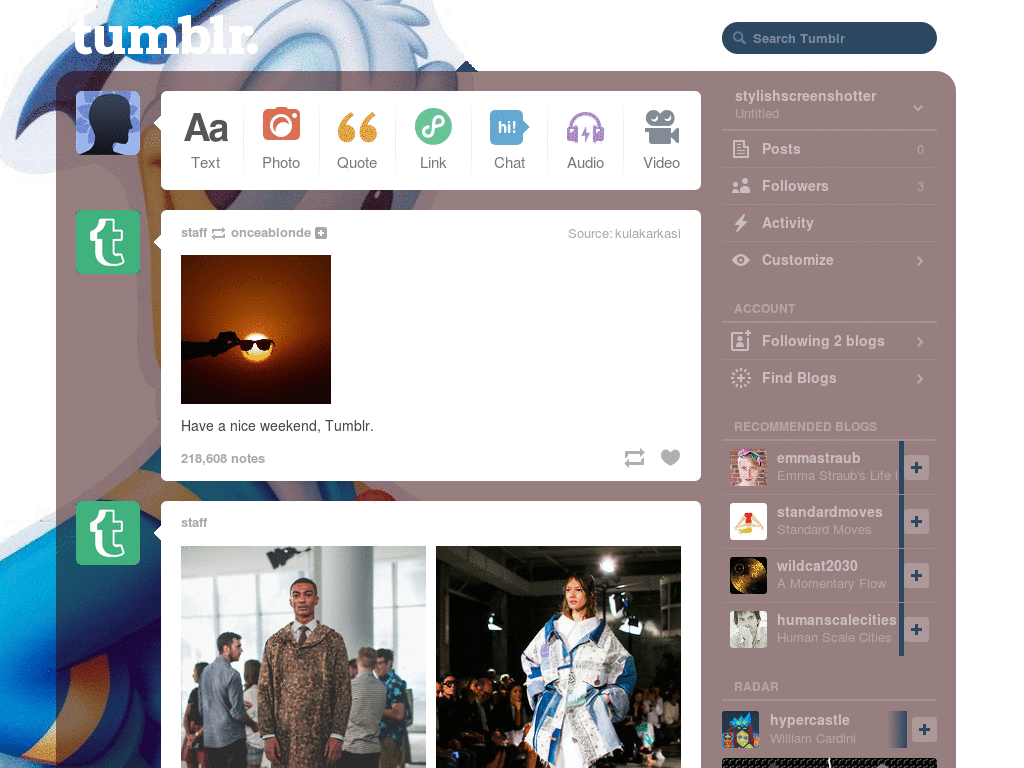Open humanscalecities blog name

(x=837, y=620)
